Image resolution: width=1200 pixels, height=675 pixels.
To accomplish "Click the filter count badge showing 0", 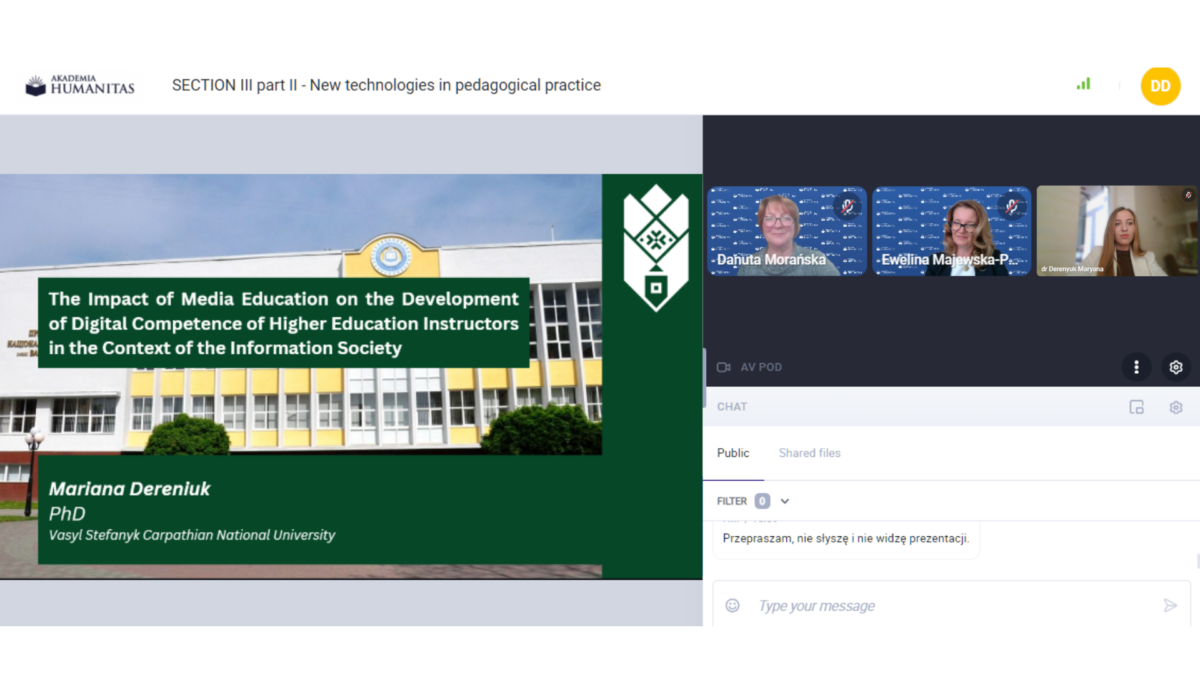I will pos(762,501).
